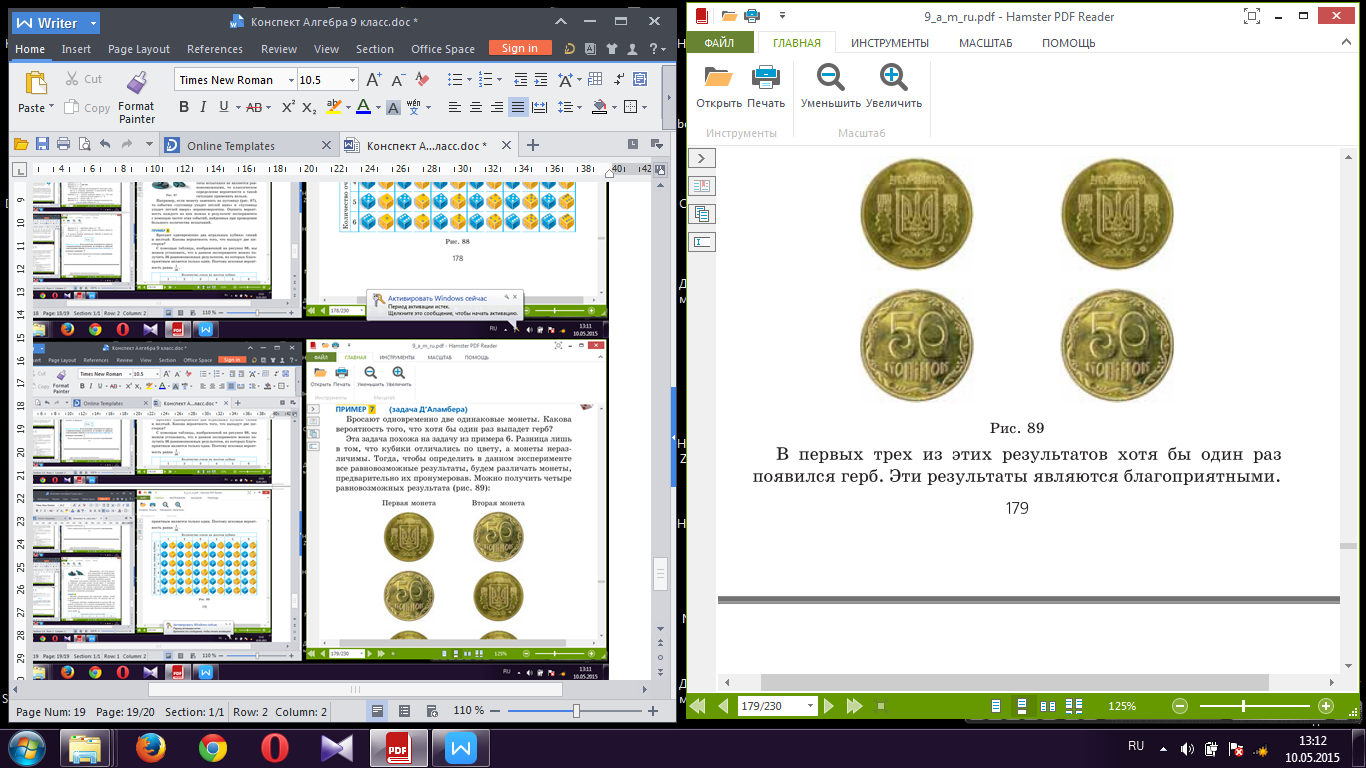Select justify paragraph alignment
1366x768 pixels.
518,108
